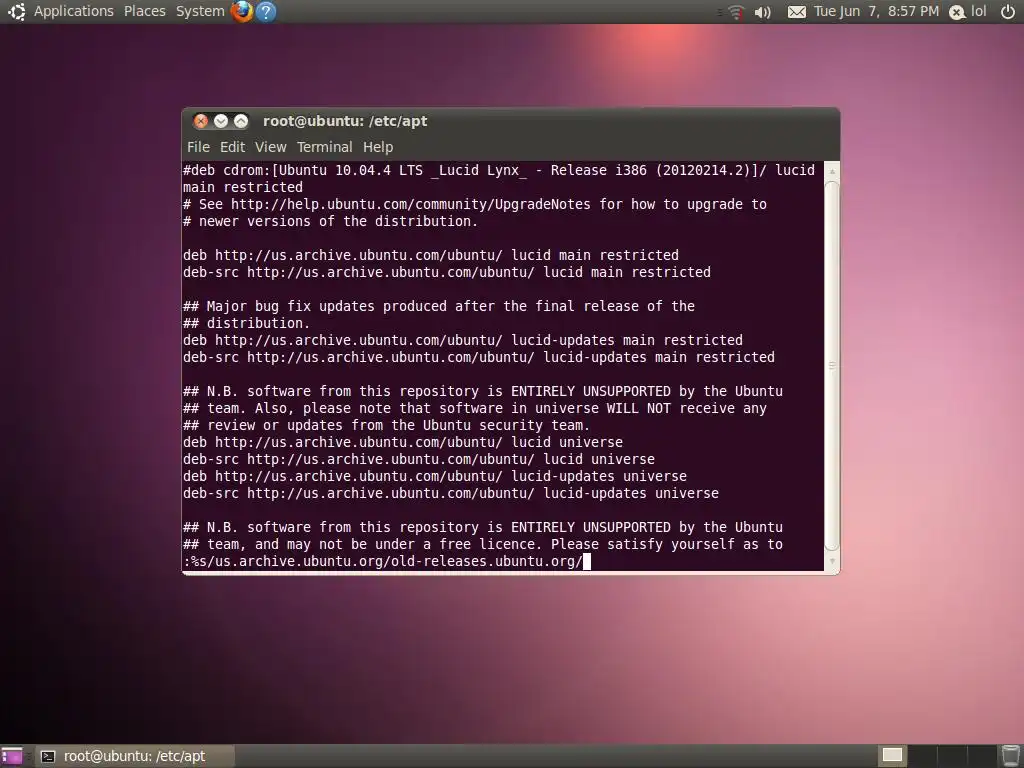Open the wireless network indicator

coord(736,12)
